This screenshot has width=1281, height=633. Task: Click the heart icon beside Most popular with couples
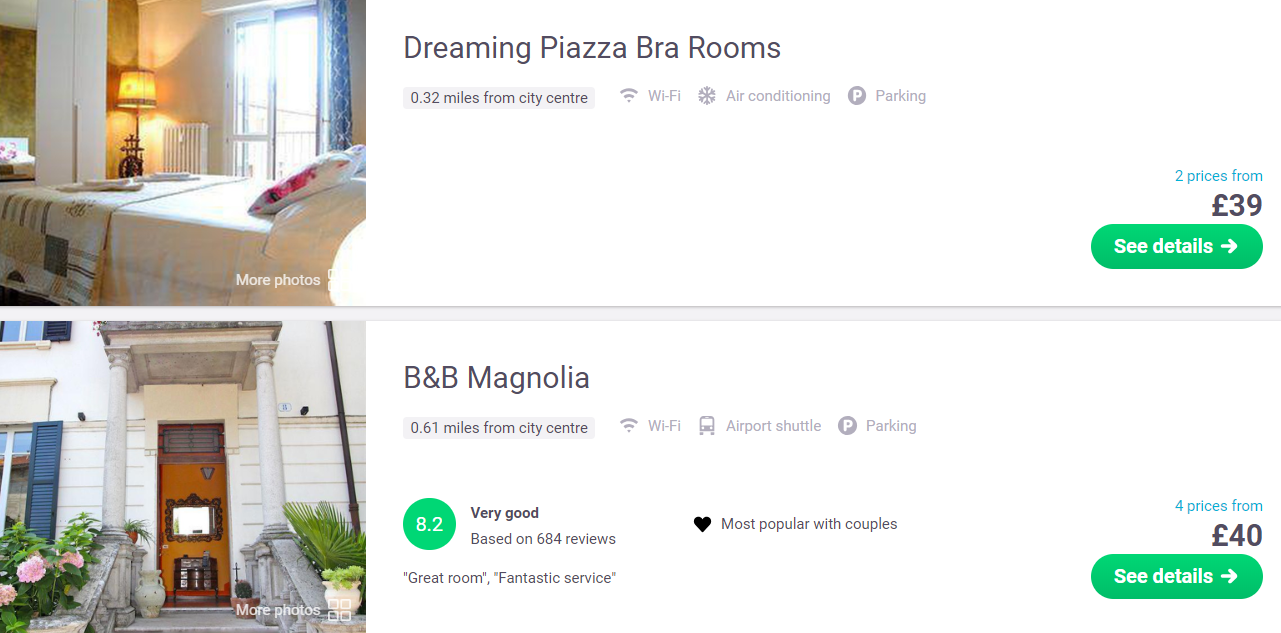702,524
